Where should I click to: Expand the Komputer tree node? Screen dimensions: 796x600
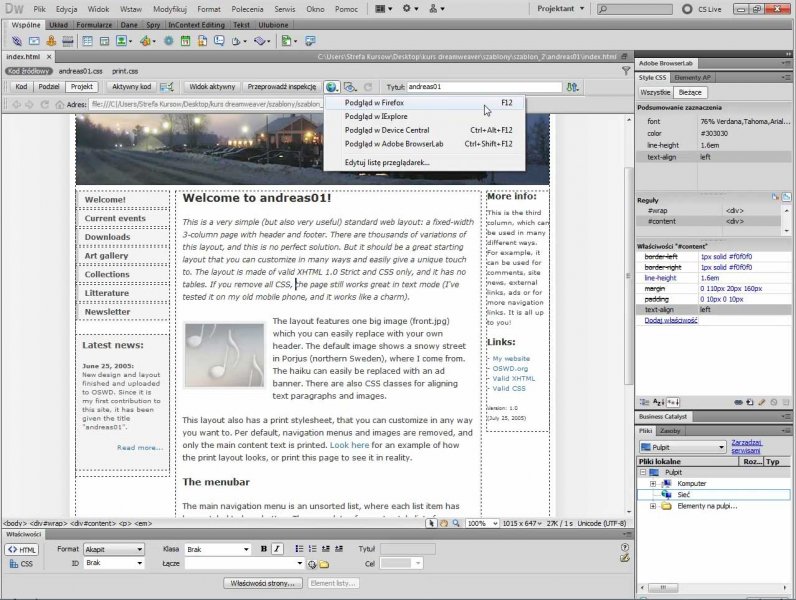pyautogui.click(x=653, y=483)
